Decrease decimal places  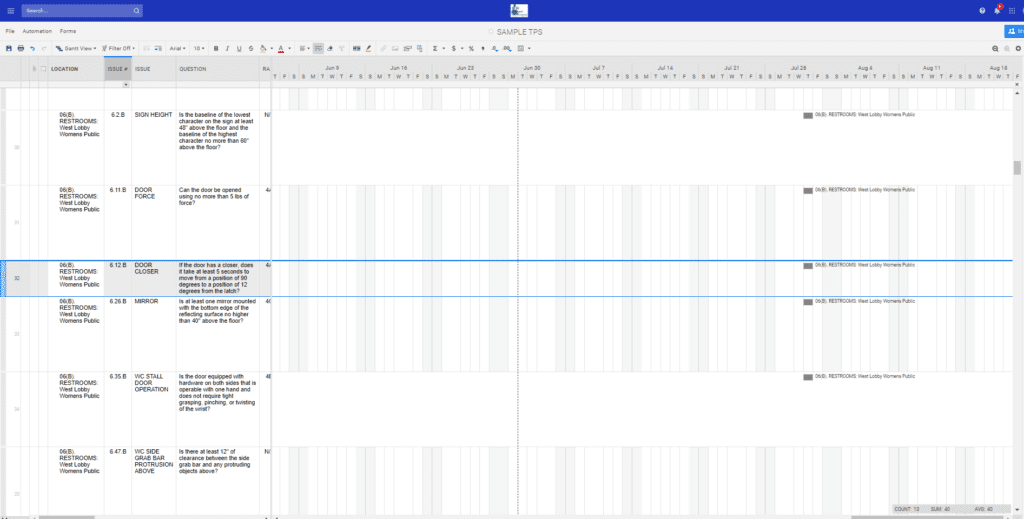coord(494,48)
